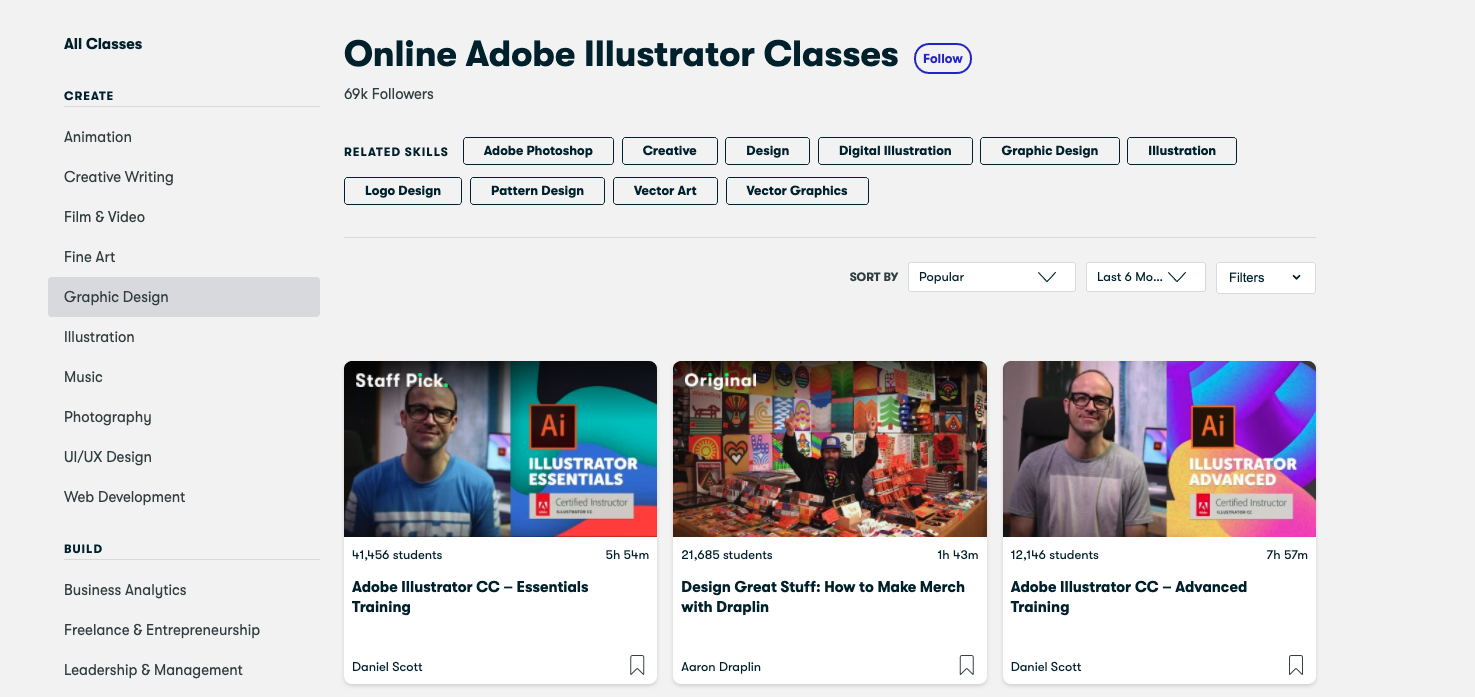Screen dimensions: 1475x697
Task: Bookmark the Design Great Stuff with Draplin class
Action: 966,665
